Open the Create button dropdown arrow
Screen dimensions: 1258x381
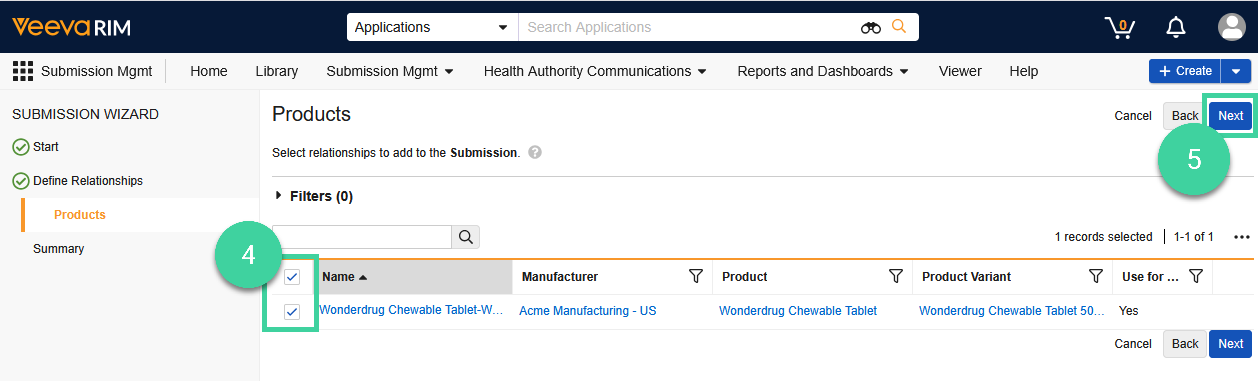tap(1237, 71)
